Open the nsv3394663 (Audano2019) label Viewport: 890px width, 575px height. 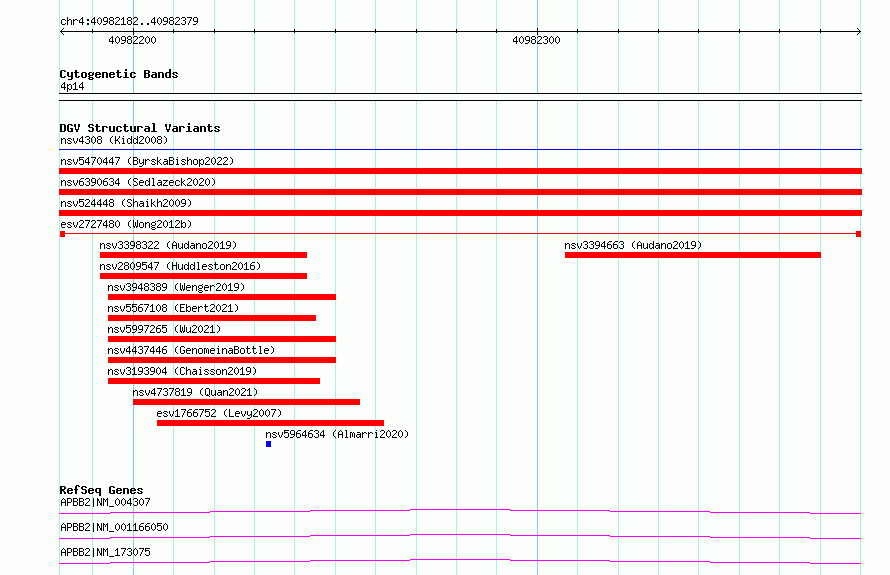coord(633,245)
